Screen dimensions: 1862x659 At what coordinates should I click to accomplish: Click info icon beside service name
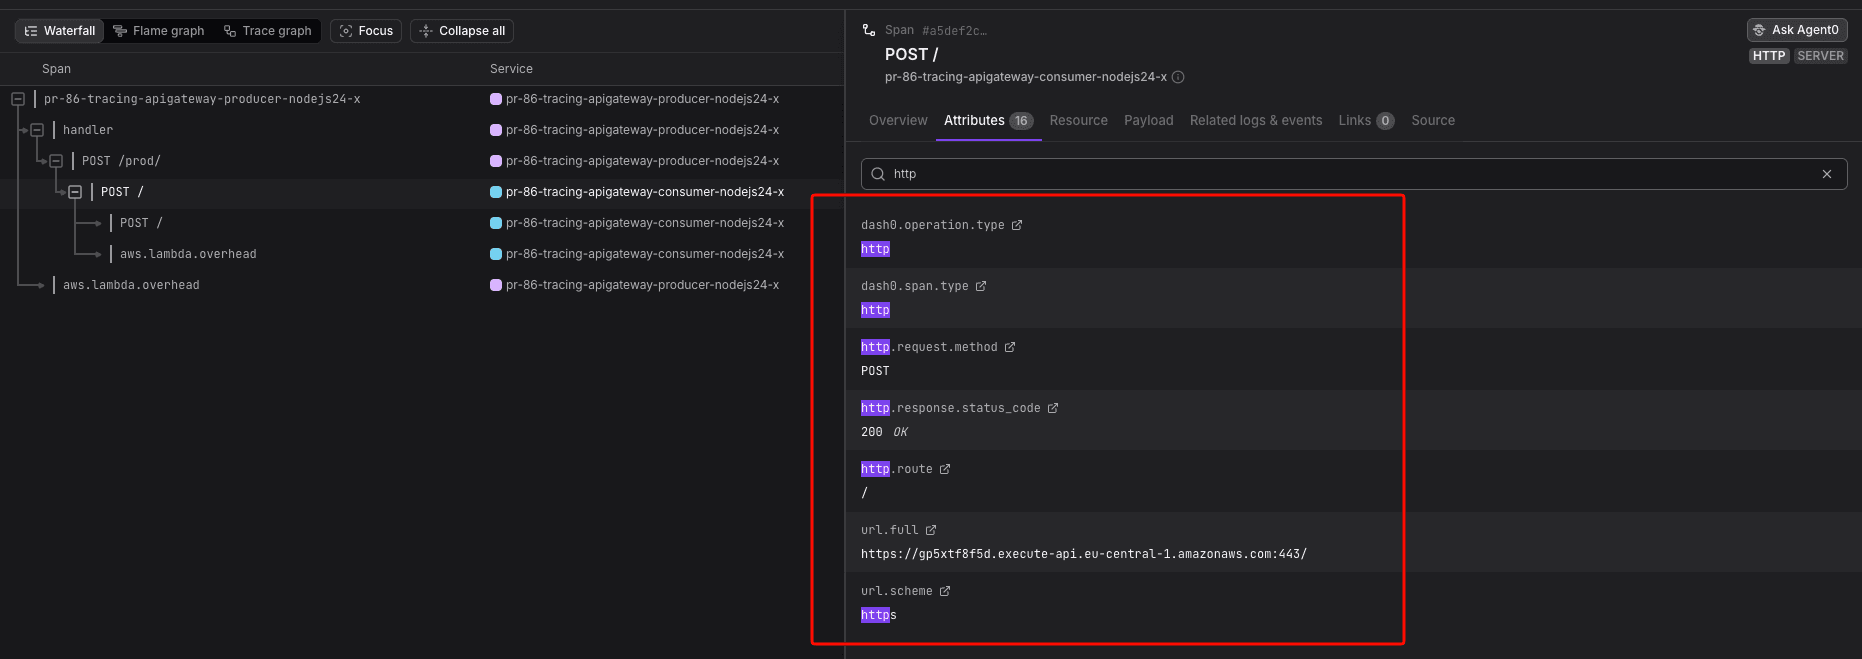click(1178, 77)
